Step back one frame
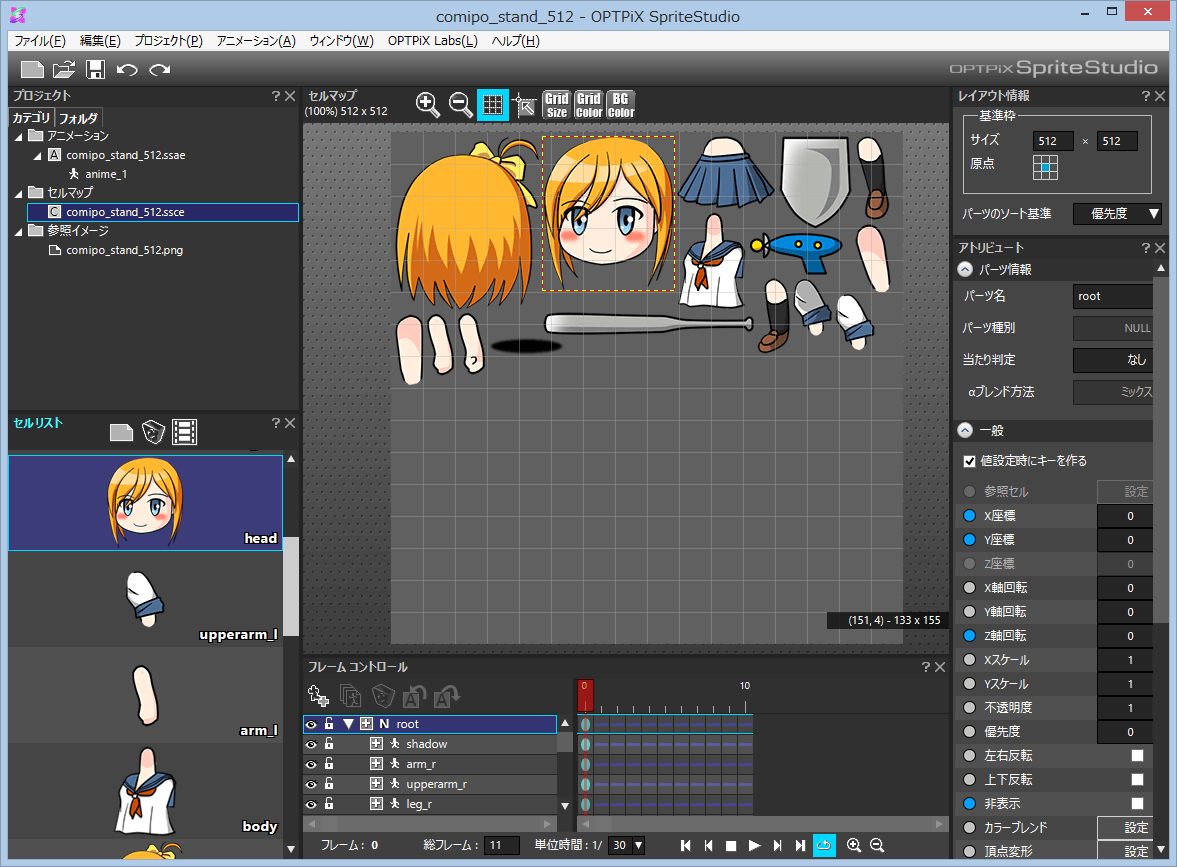This screenshot has height=867, width=1177. (x=709, y=846)
